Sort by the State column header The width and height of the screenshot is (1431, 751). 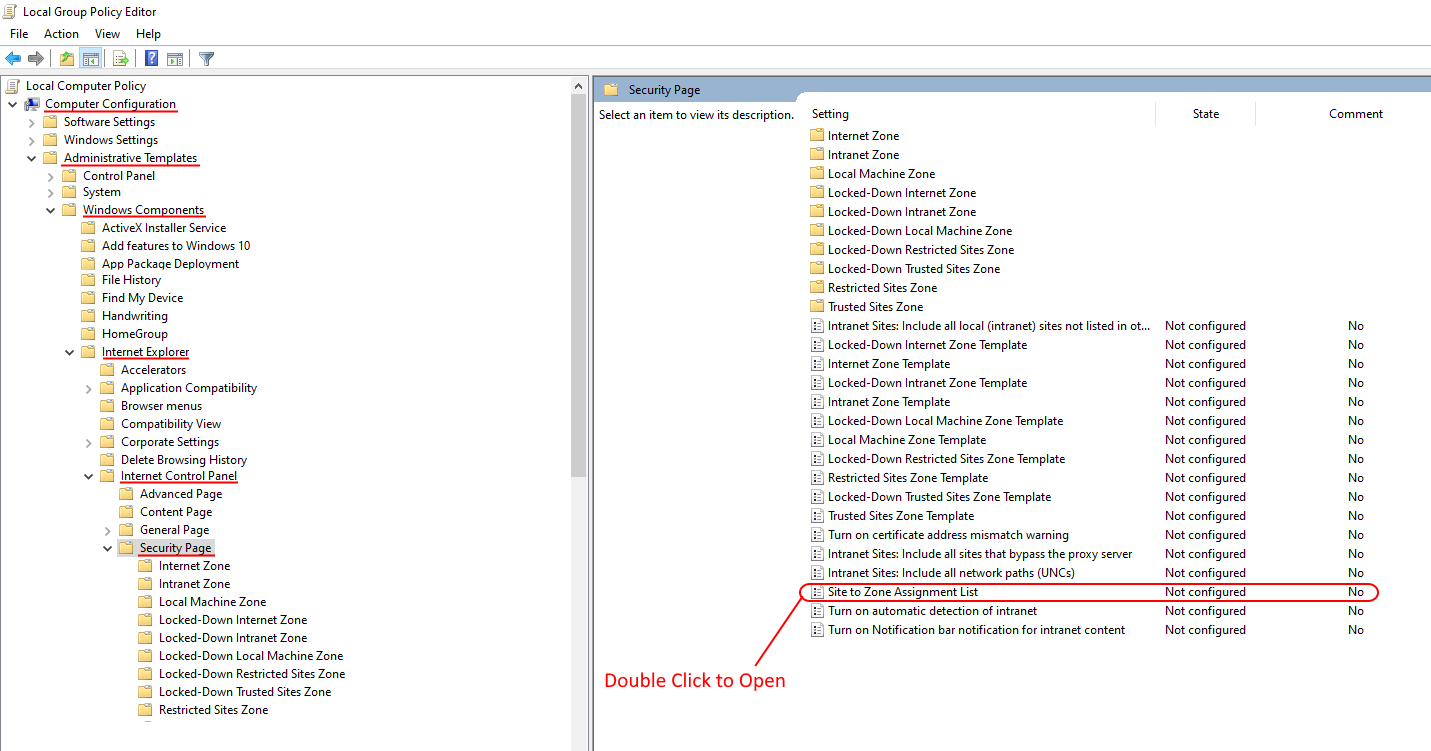(1206, 114)
